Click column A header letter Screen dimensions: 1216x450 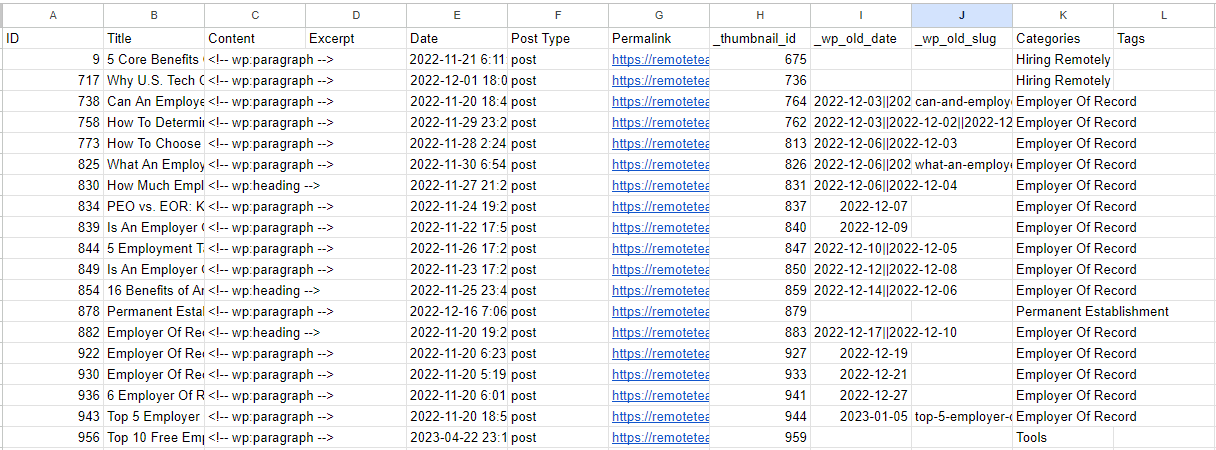click(x=53, y=16)
